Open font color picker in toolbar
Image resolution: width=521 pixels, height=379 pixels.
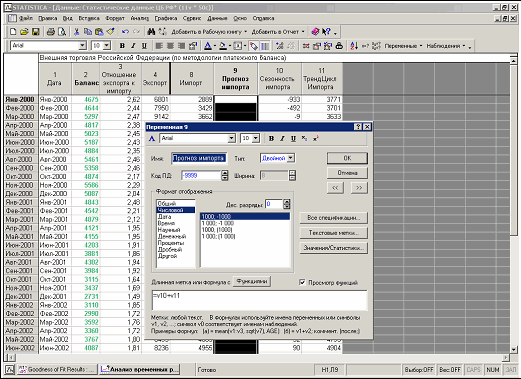208,46
